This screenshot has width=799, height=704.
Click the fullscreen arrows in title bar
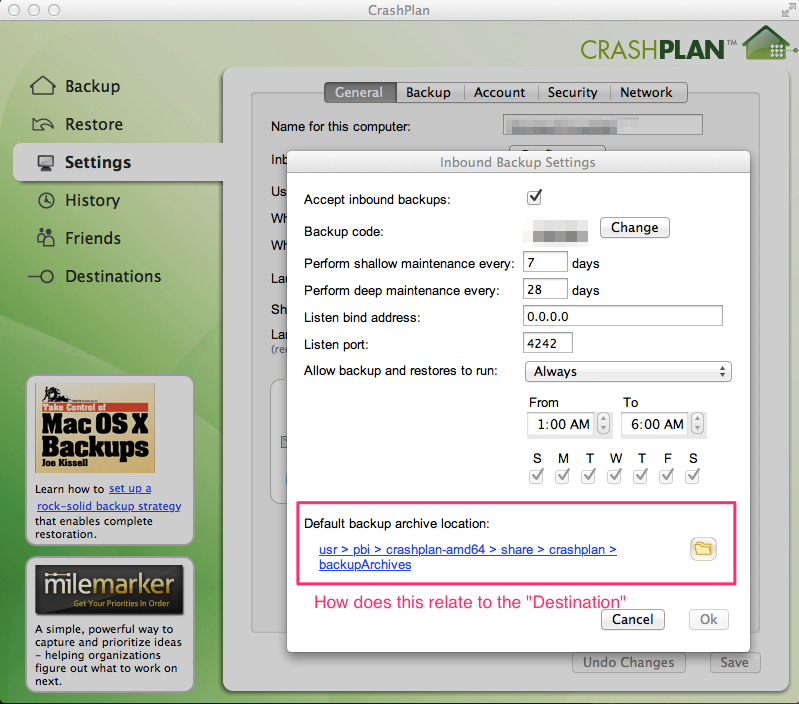pyautogui.click(x=789, y=10)
